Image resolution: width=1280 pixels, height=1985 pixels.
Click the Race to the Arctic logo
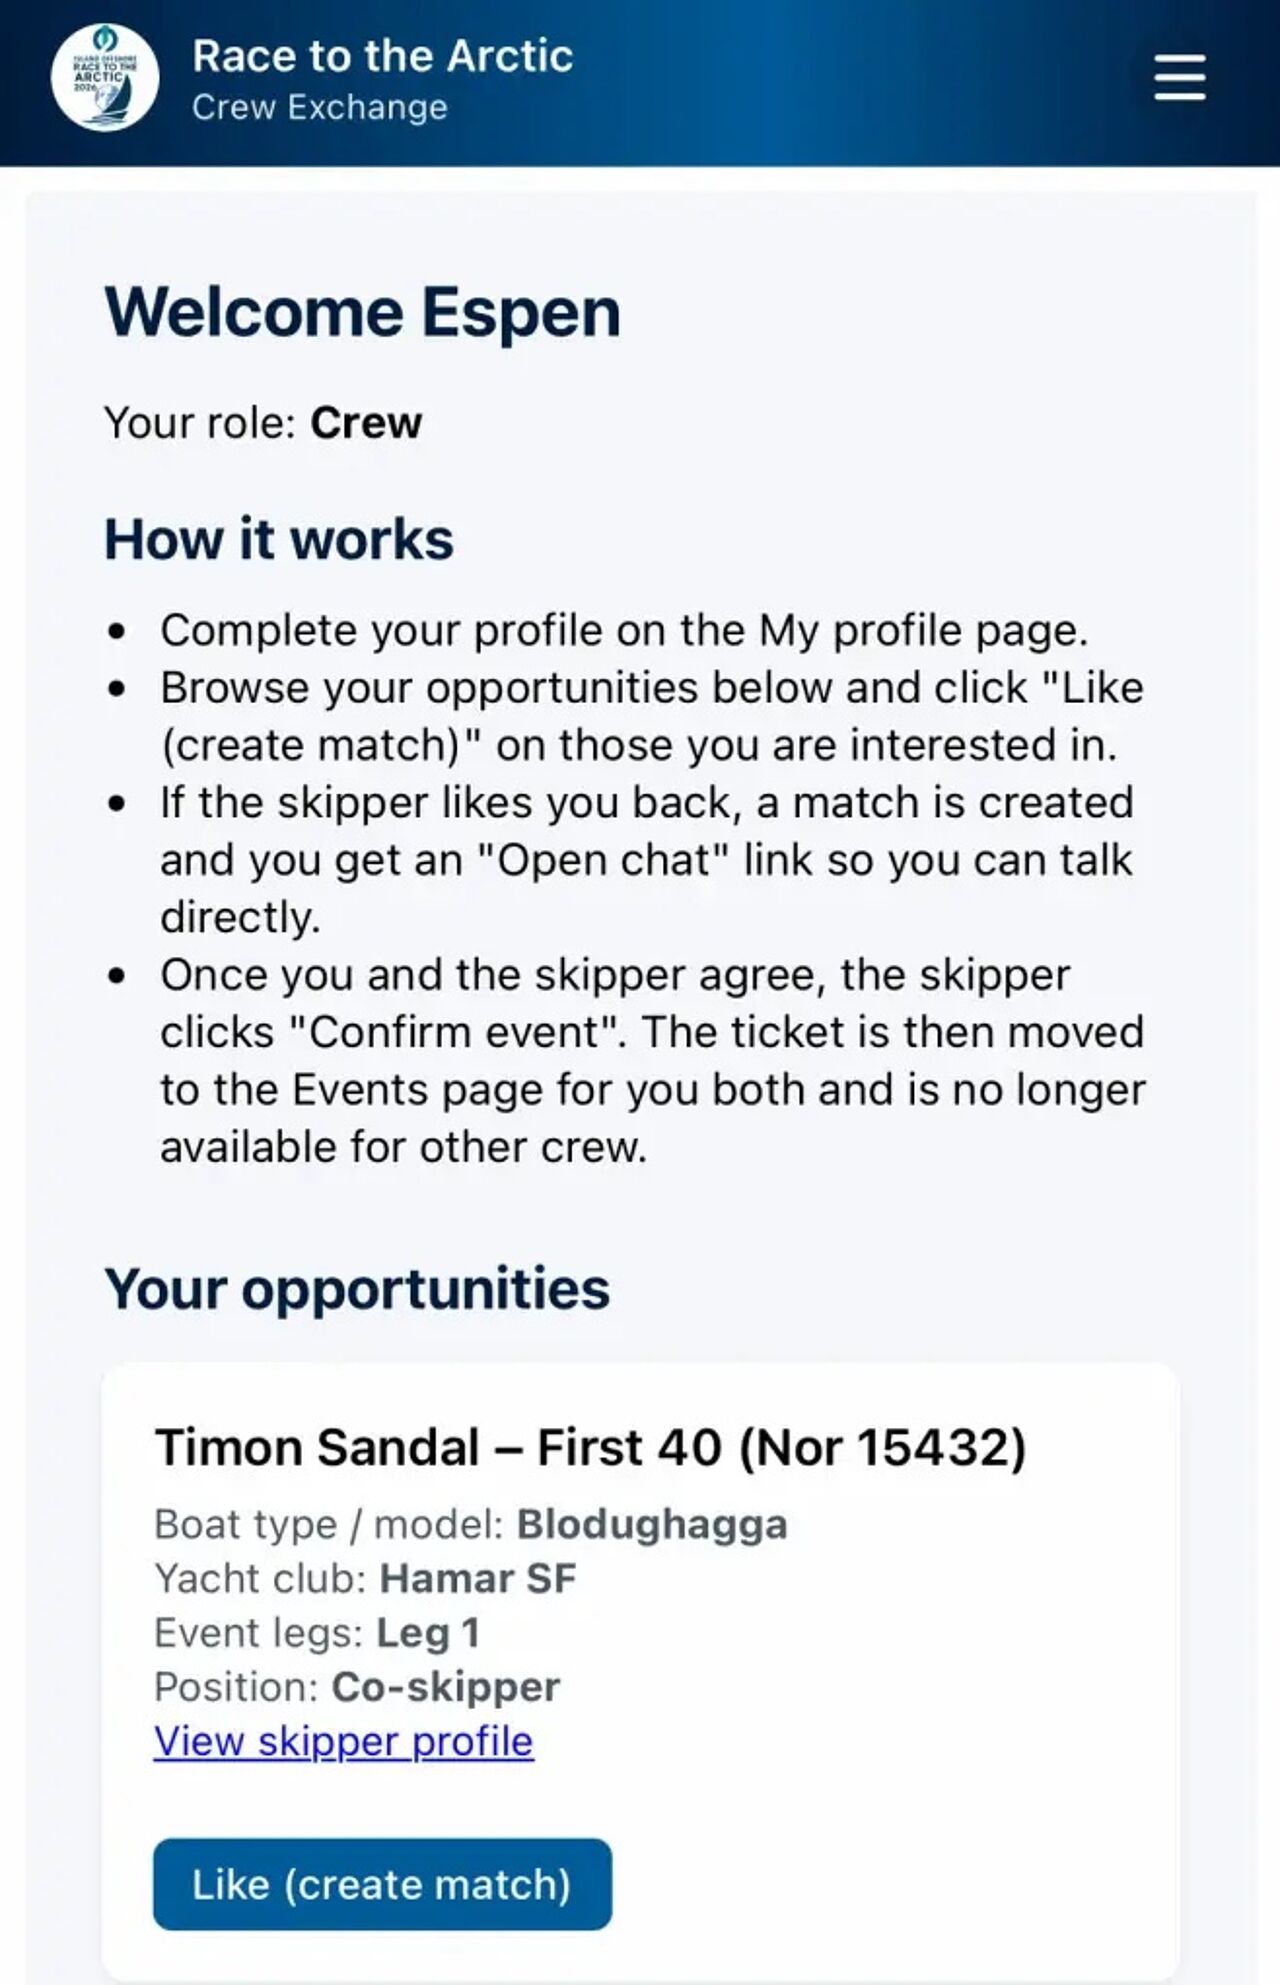105,78
